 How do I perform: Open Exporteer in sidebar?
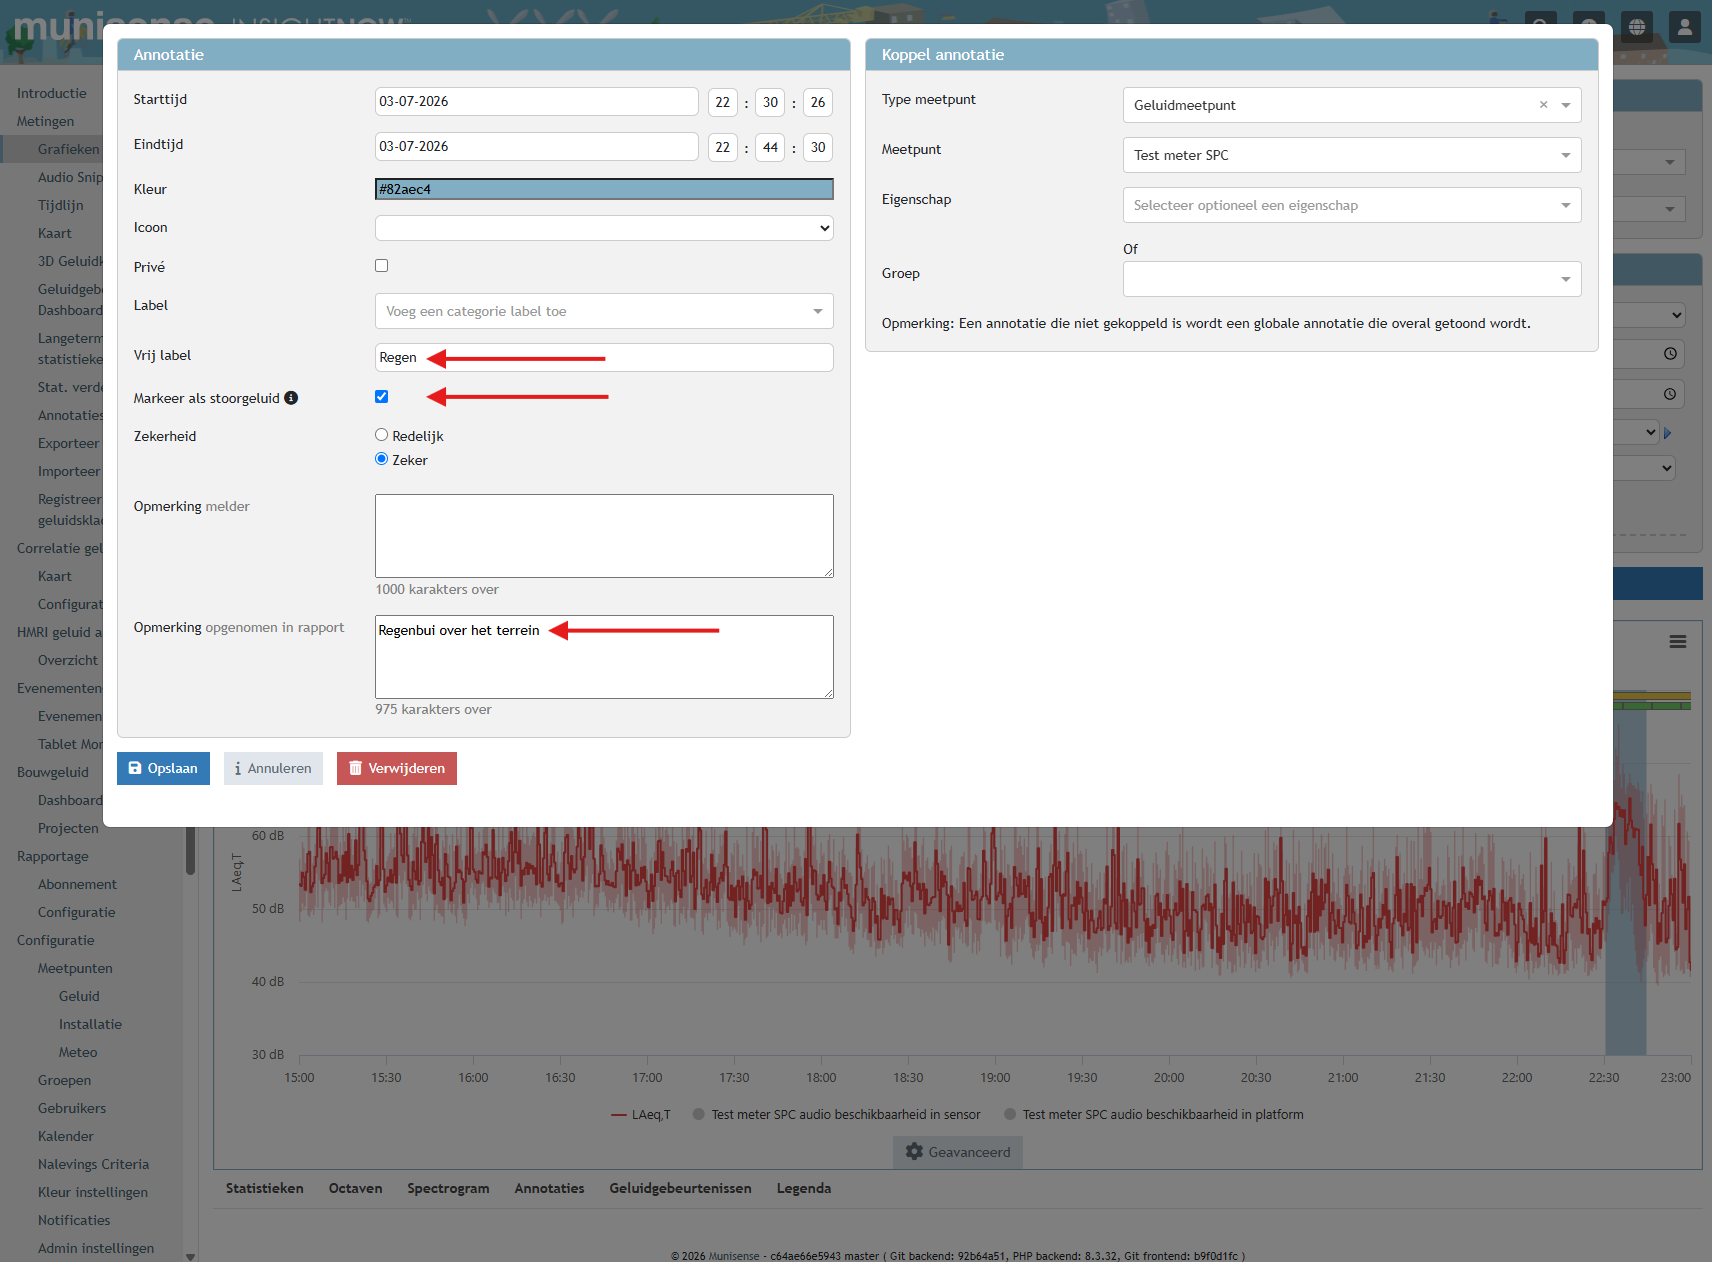pos(69,443)
